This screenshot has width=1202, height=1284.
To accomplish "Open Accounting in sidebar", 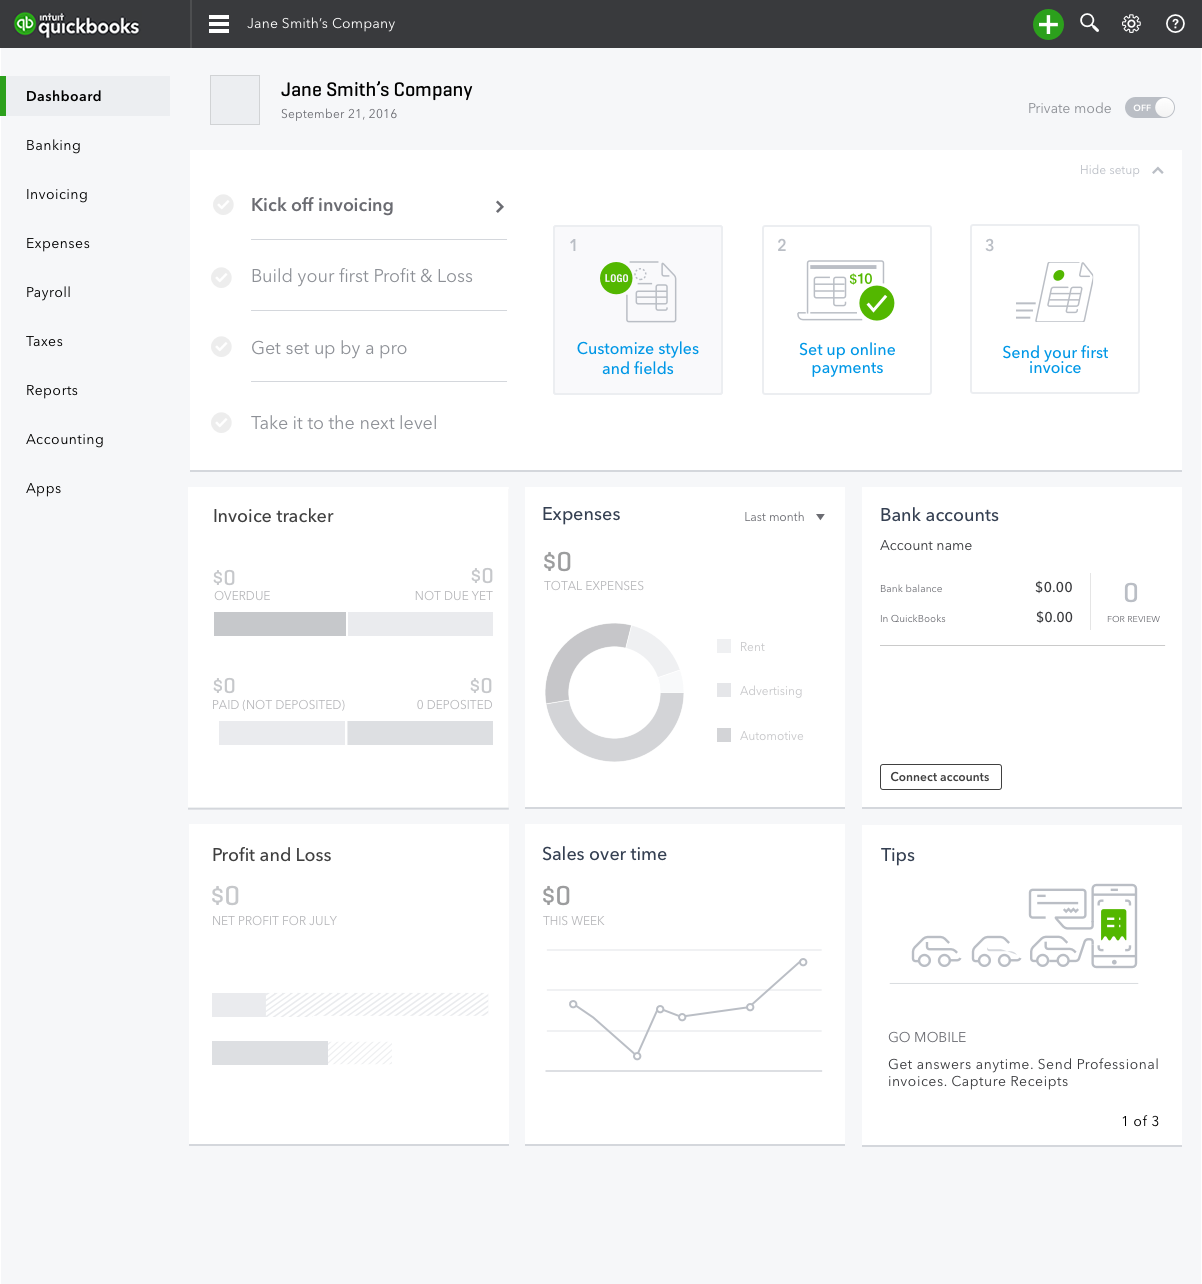I will pyautogui.click(x=65, y=439).
